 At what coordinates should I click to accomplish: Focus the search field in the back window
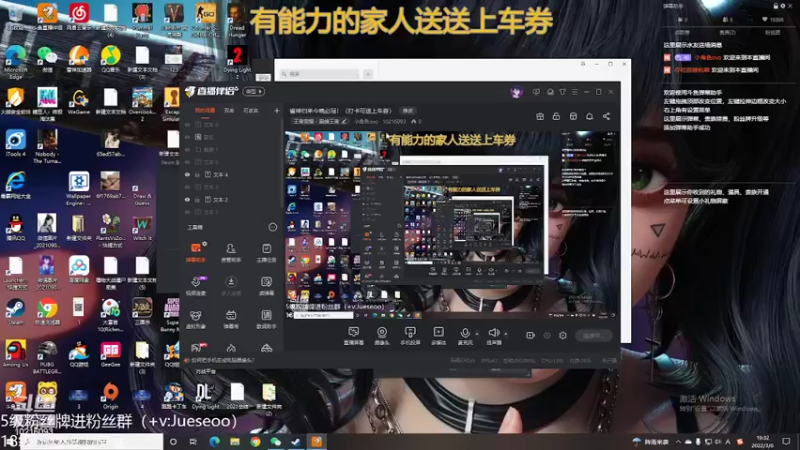(319, 74)
